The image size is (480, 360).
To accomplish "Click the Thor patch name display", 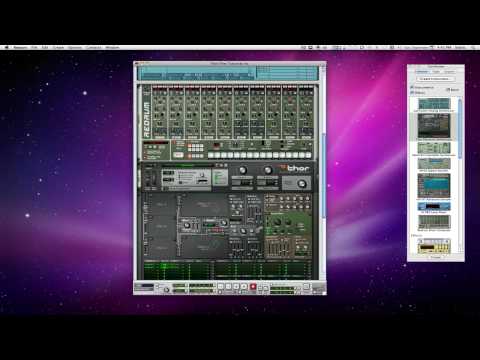I will [188, 165].
